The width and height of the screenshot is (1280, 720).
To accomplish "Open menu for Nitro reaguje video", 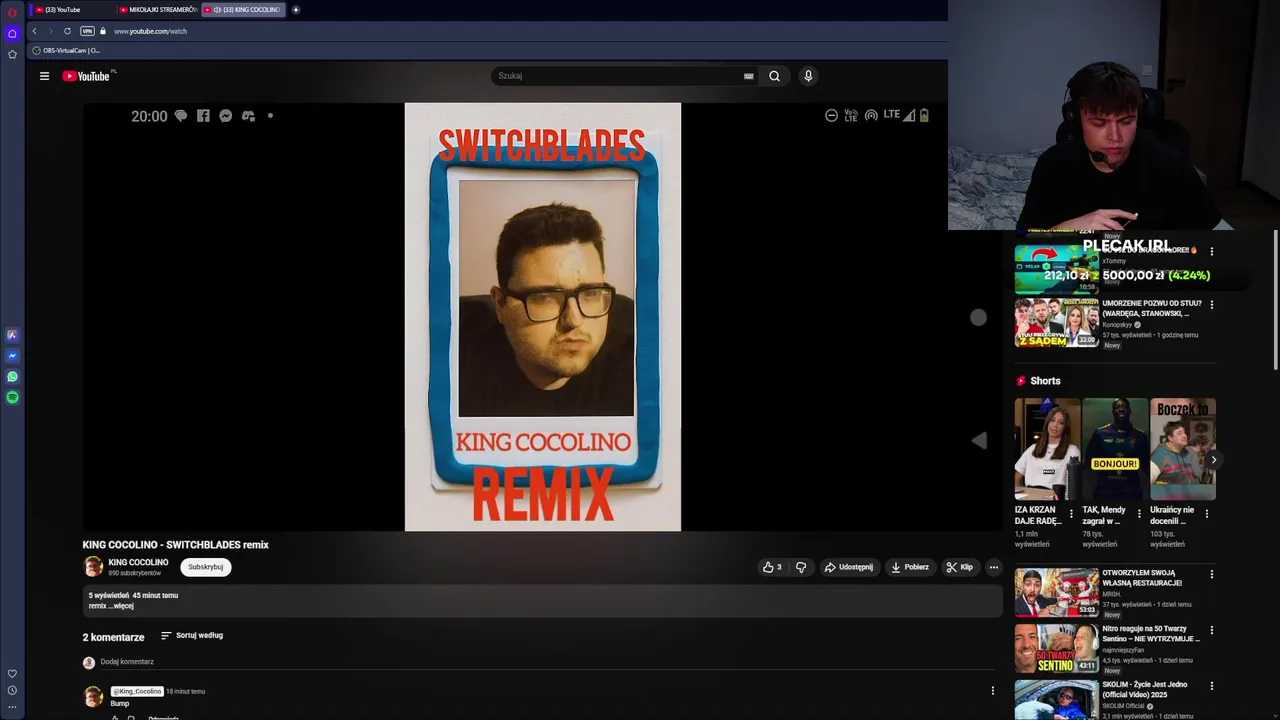I will 1211,630.
